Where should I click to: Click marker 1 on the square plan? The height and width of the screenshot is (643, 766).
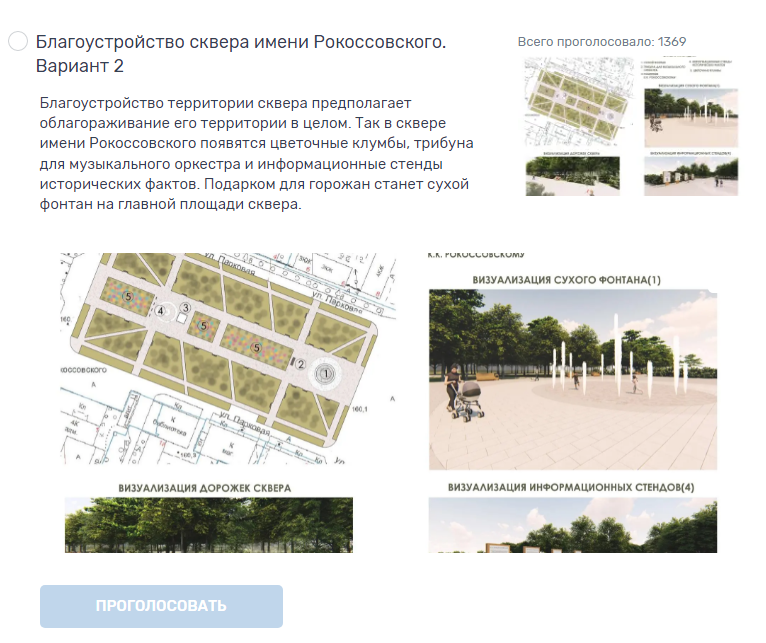(x=324, y=372)
